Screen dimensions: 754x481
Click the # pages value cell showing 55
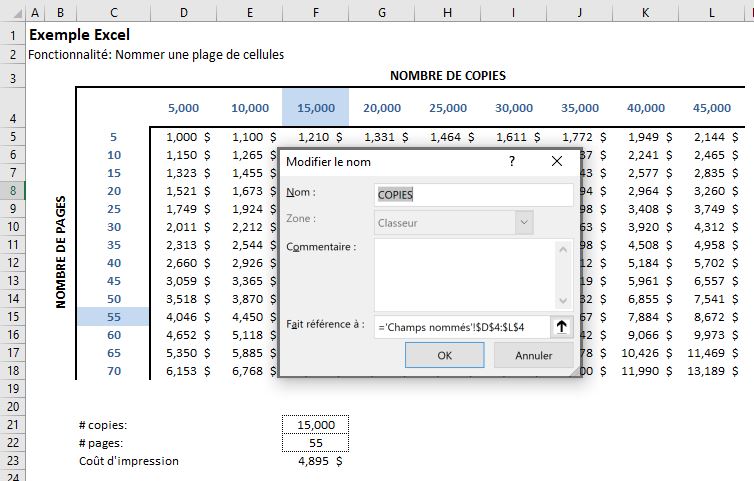[x=315, y=443]
